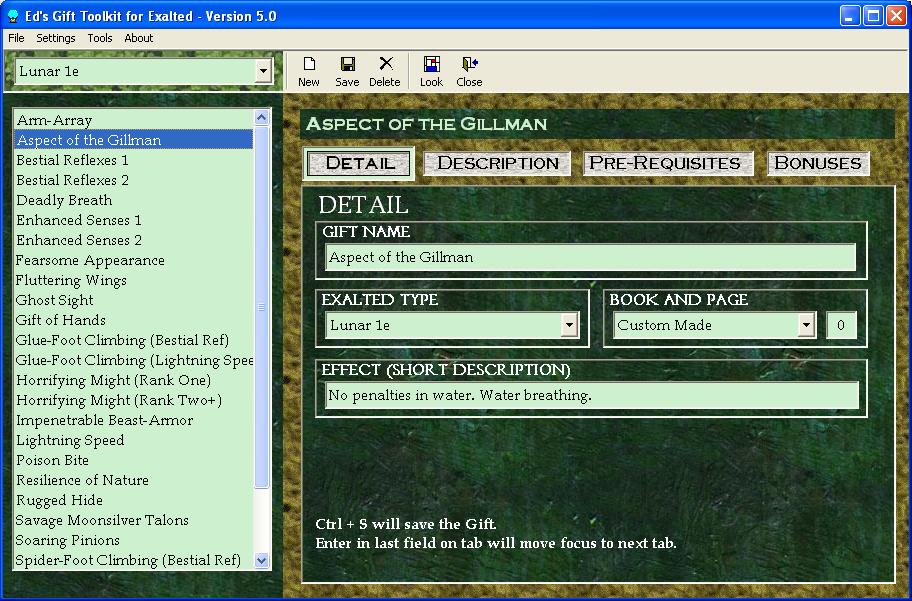Click the Save toolbar icon
The height and width of the screenshot is (601, 912).
click(347, 65)
